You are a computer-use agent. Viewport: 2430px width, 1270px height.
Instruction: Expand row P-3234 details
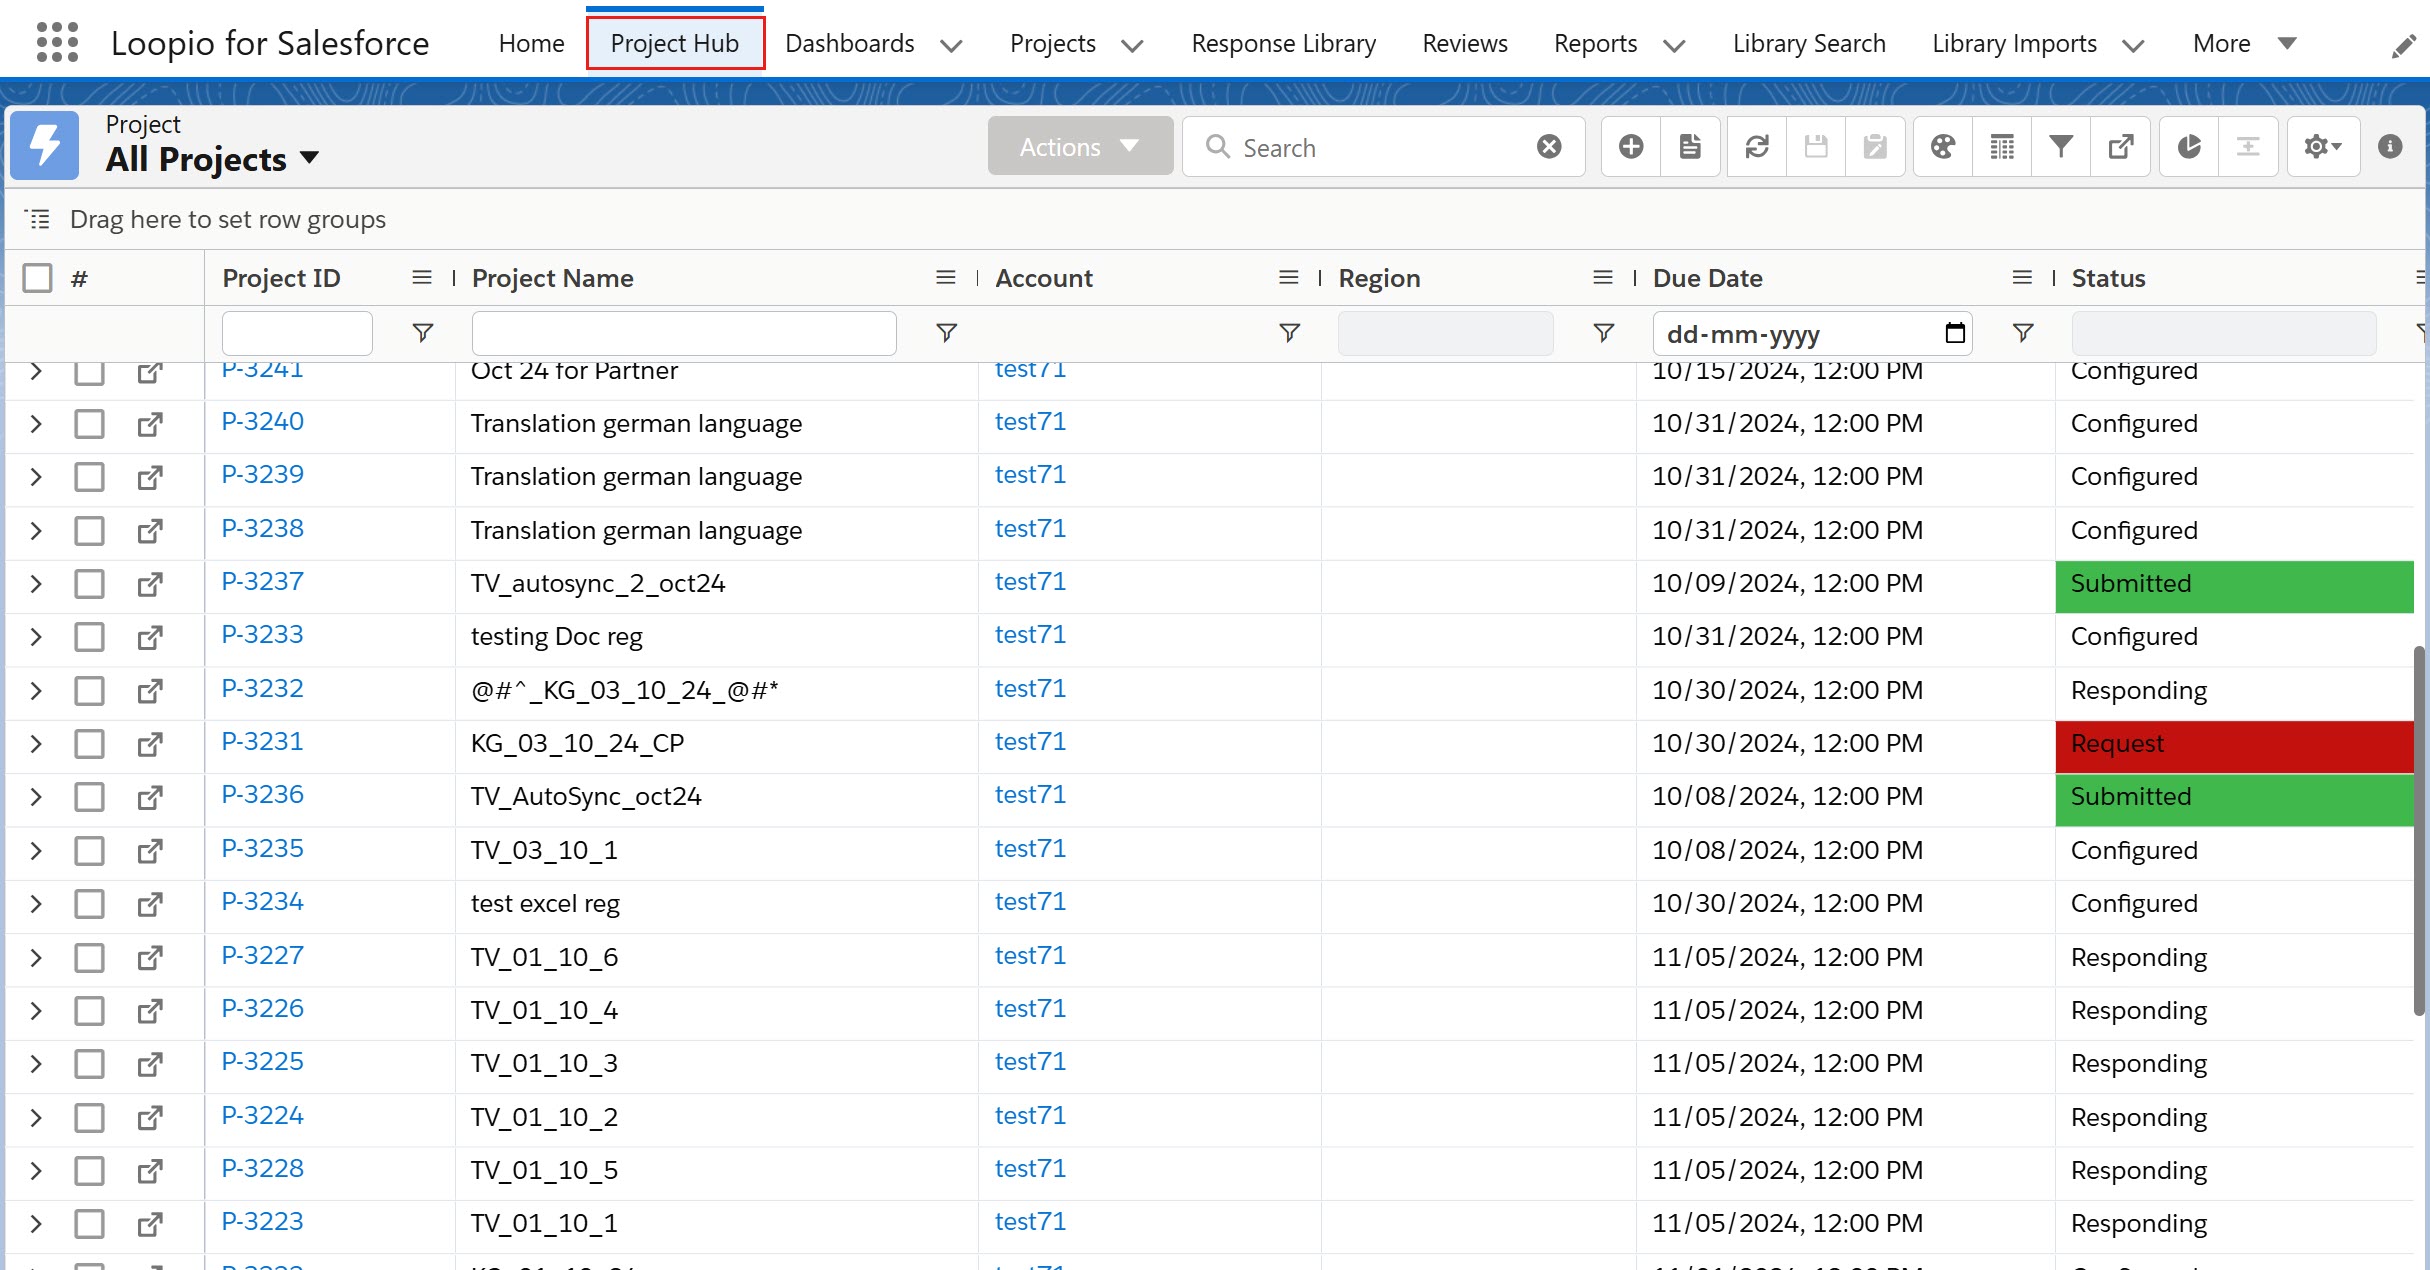pyautogui.click(x=36, y=904)
